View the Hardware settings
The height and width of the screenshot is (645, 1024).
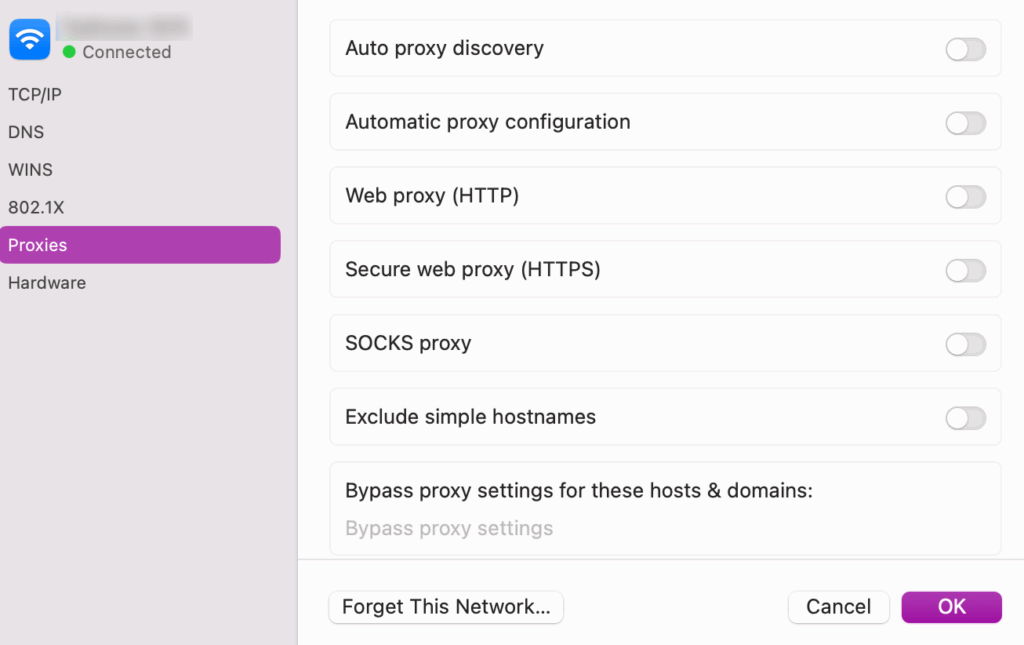(46, 282)
